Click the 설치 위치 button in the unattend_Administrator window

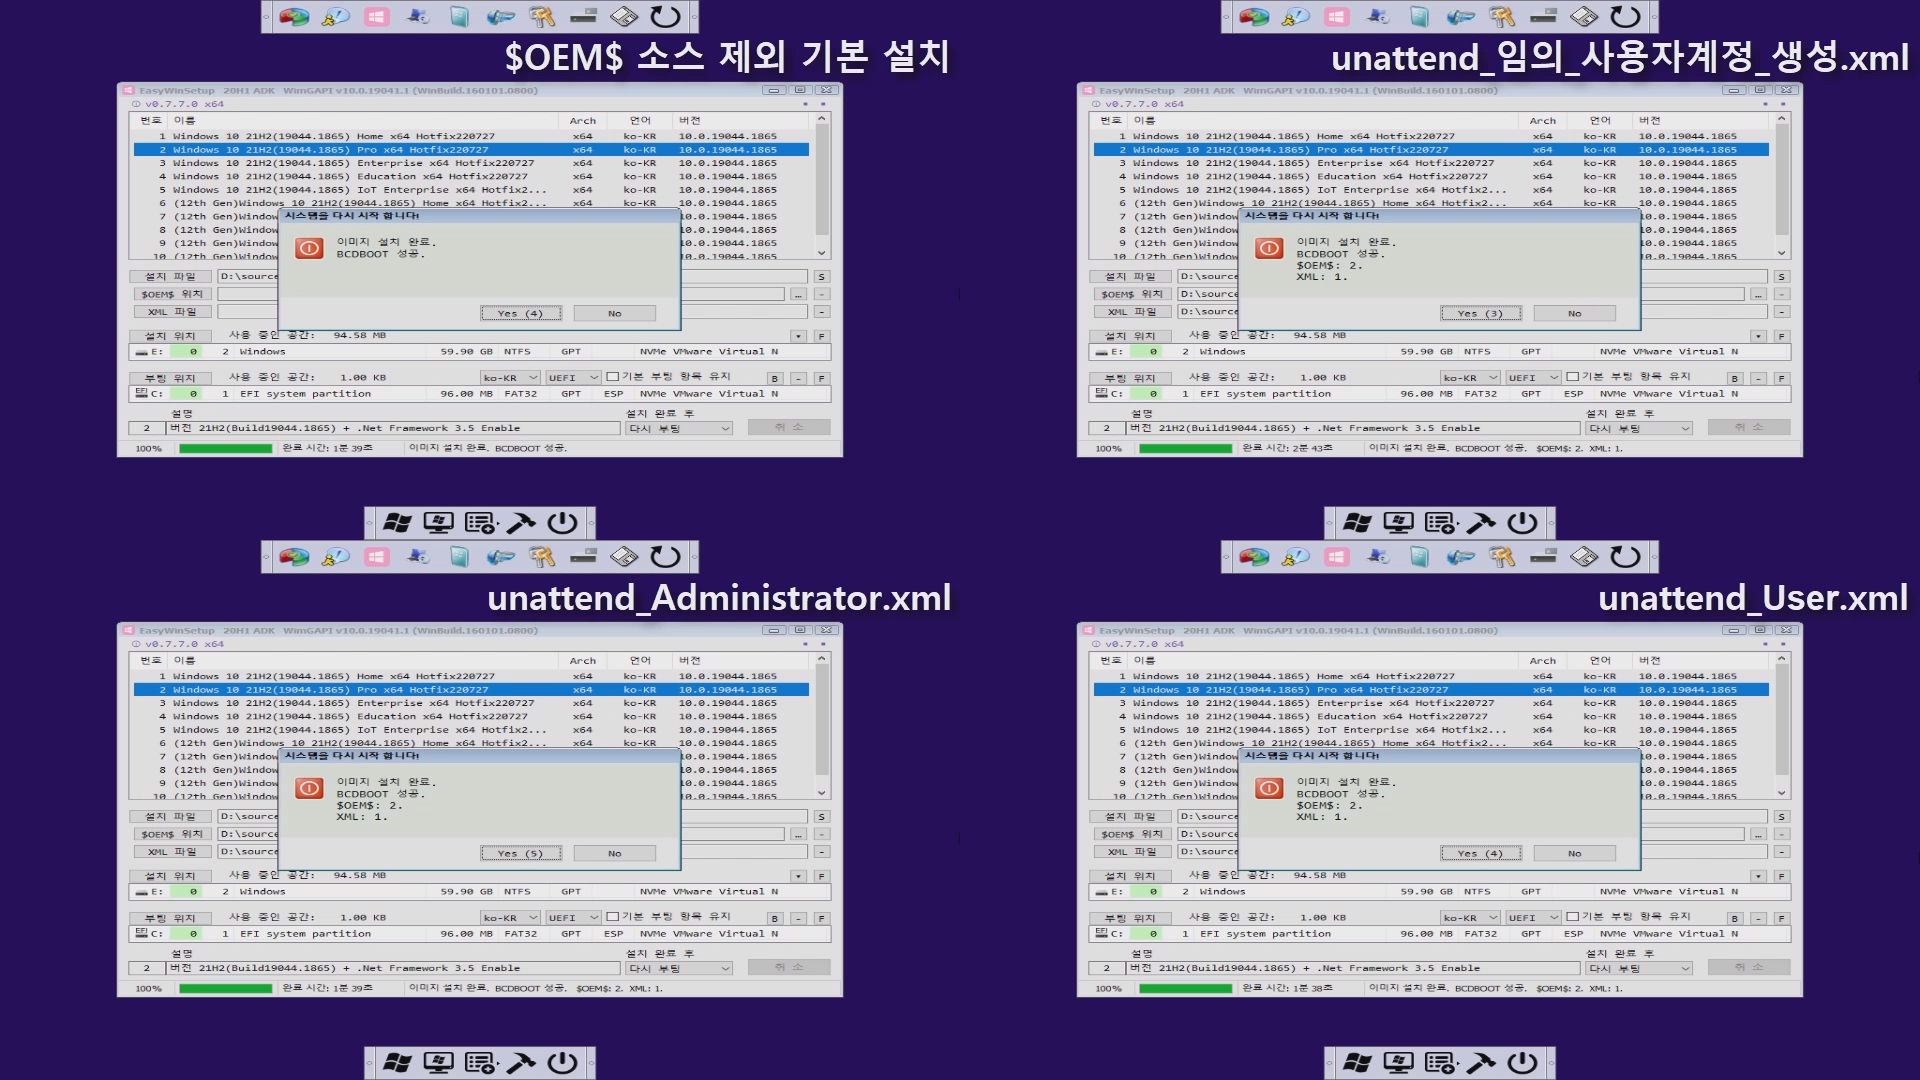coord(171,876)
